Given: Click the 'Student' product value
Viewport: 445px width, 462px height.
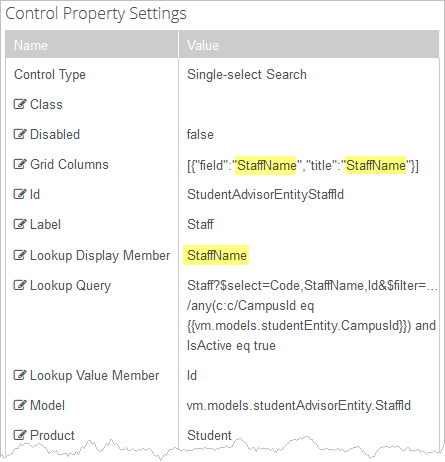Looking at the screenshot, I should (x=209, y=436).
